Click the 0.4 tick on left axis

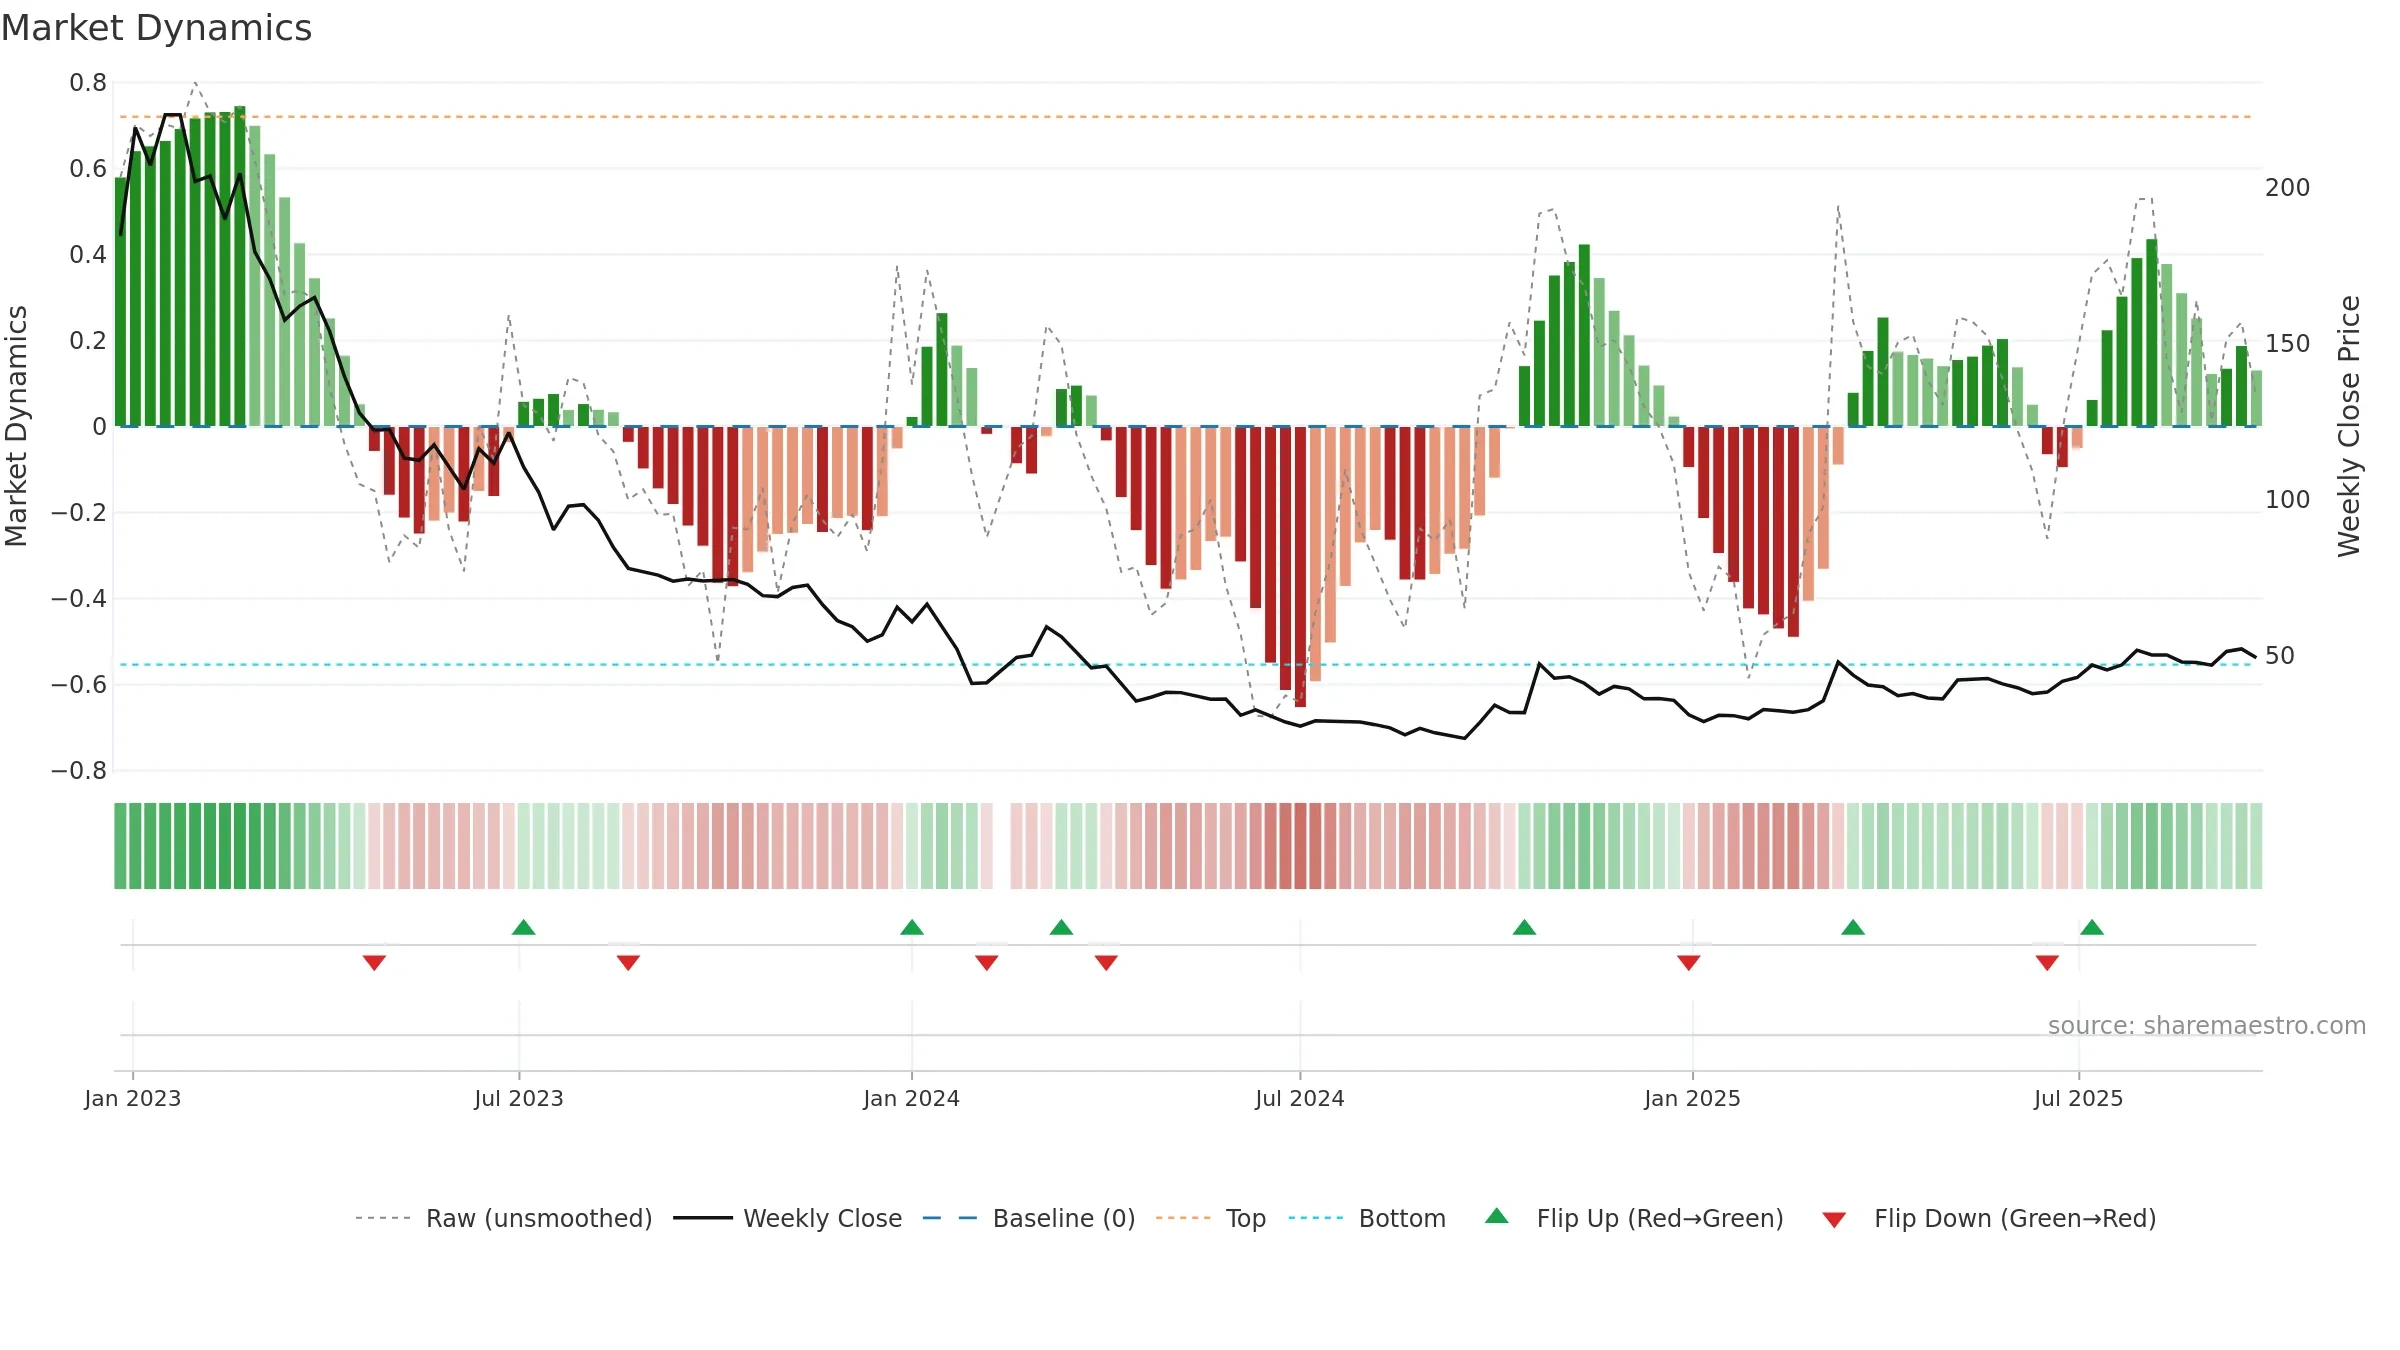point(88,255)
